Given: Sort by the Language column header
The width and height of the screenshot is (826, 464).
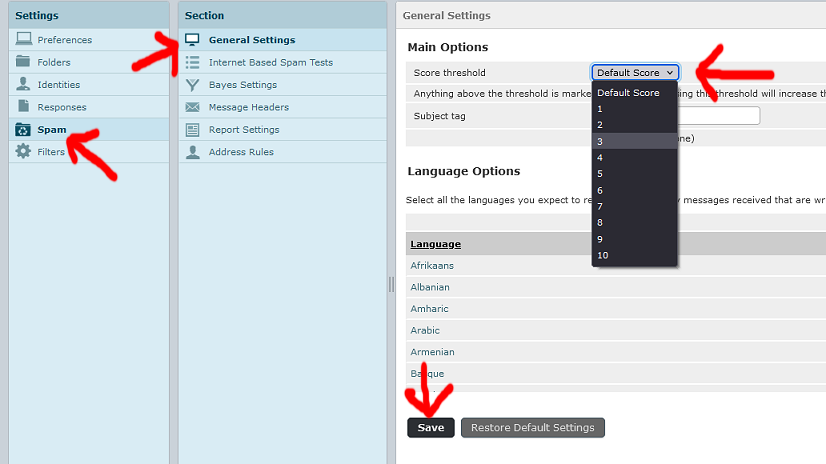Looking at the screenshot, I should pyautogui.click(x=435, y=244).
